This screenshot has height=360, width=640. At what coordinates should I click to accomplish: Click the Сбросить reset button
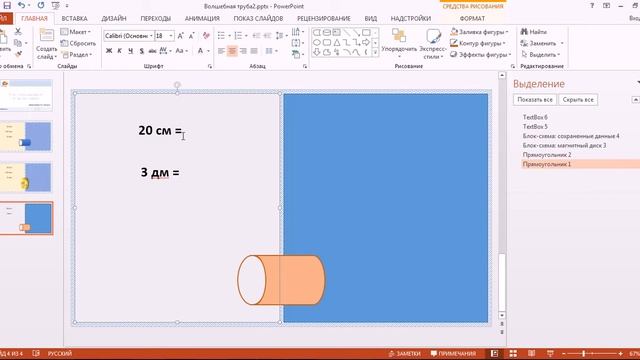point(78,43)
